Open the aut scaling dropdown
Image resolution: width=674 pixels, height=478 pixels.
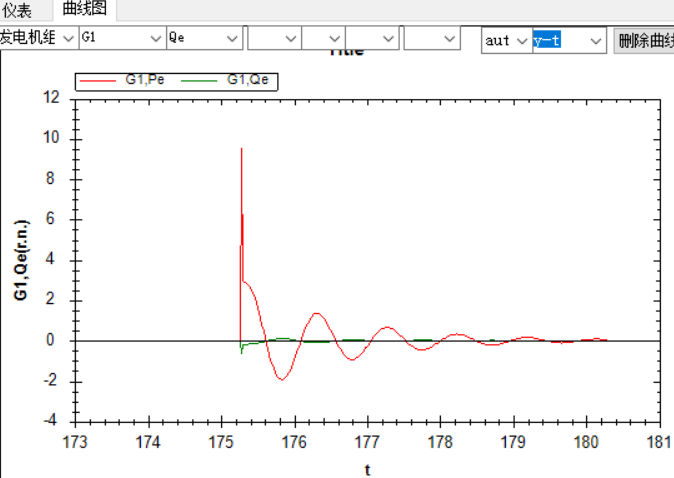click(507, 41)
